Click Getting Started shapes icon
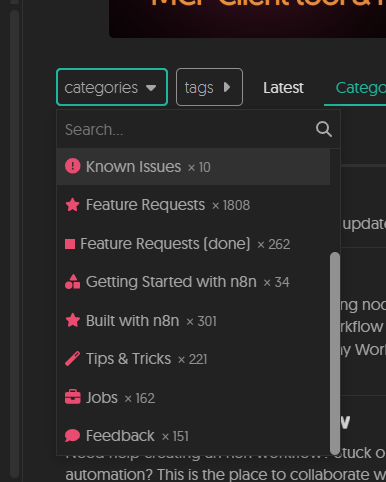Image resolution: width=386 pixels, height=482 pixels. 72,282
